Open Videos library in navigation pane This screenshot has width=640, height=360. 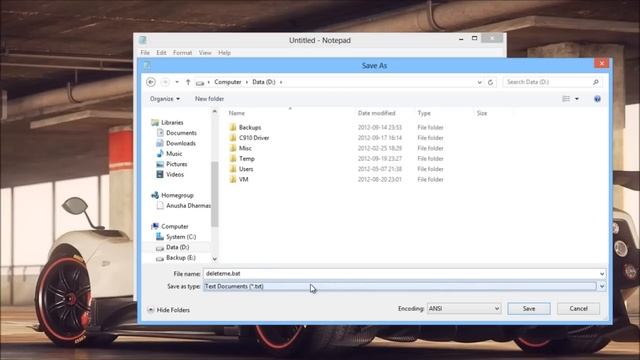coord(175,174)
